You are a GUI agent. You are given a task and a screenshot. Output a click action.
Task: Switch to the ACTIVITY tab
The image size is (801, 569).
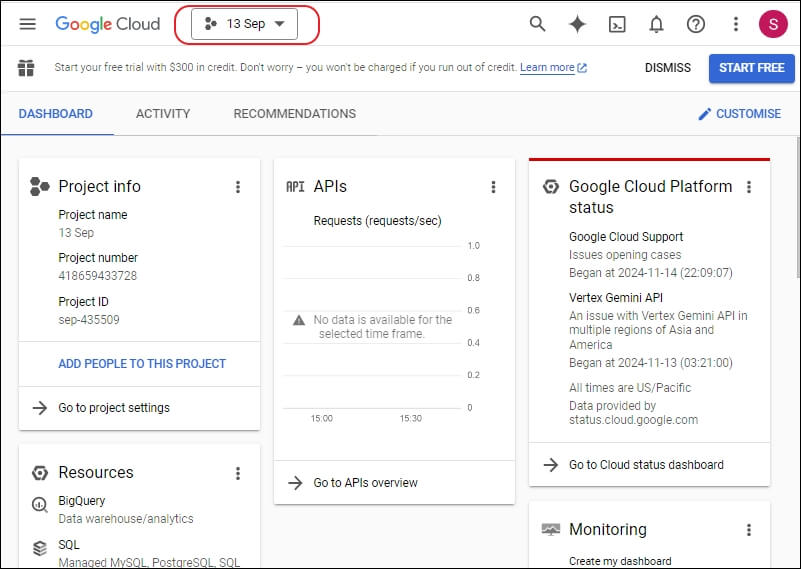(163, 113)
